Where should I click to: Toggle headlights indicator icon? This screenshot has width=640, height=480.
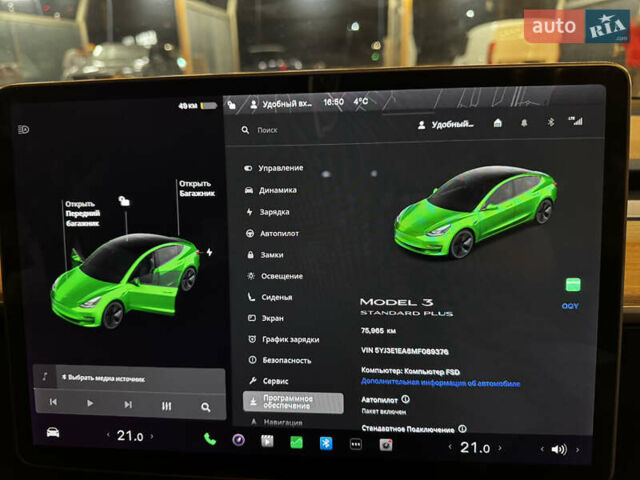(x=24, y=129)
